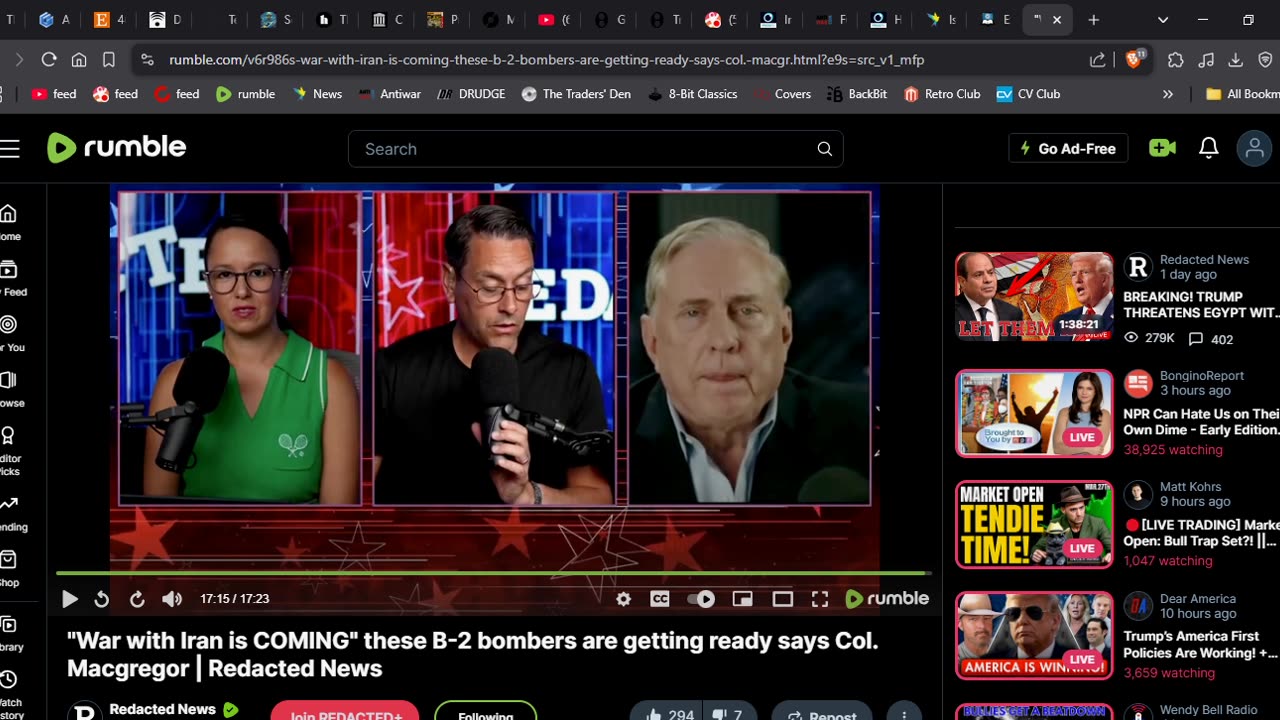Go to browser home page

point(79,60)
